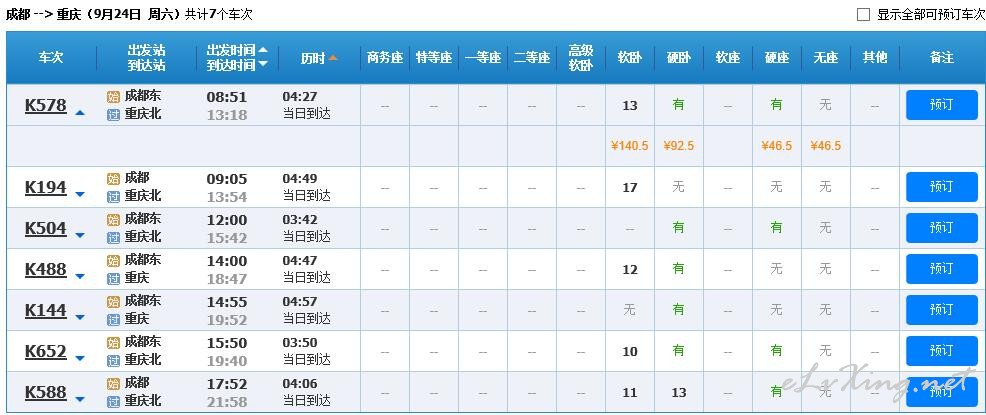Click the 始 icon in the K504 row
986x415 pixels.
point(113,219)
